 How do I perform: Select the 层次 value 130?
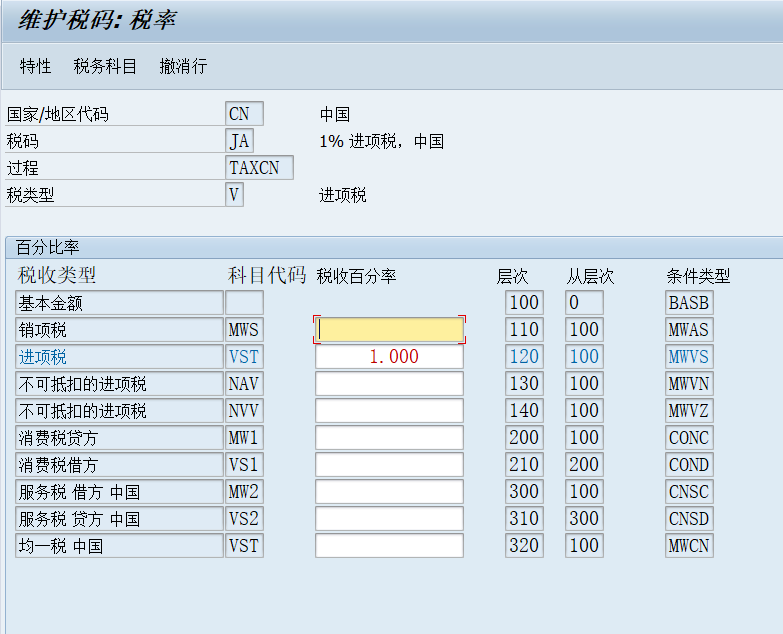click(524, 383)
